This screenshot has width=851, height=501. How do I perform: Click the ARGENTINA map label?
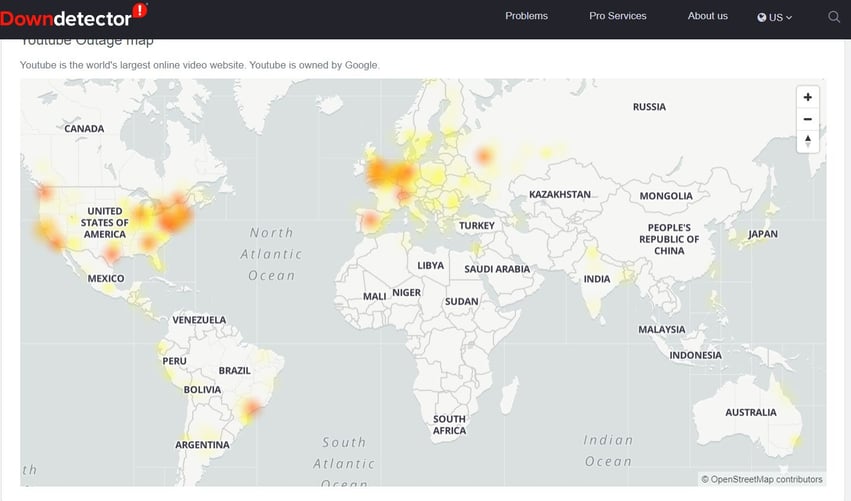point(202,445)
